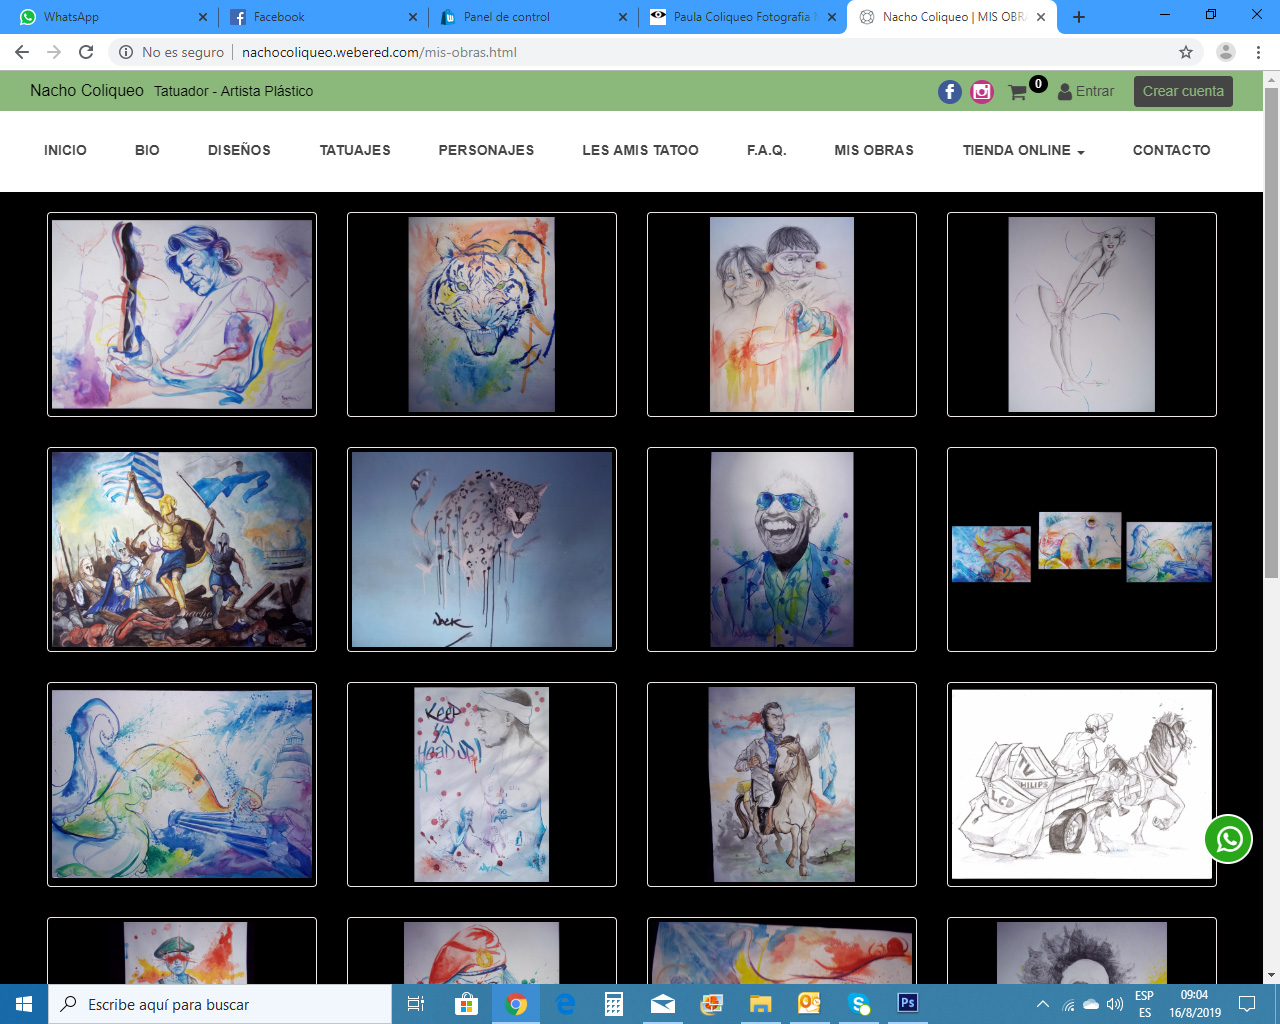This screenshot has height=1024, width=1280.
Task: Open the MIS OBRAS menu item
Action: coord(874,150)
